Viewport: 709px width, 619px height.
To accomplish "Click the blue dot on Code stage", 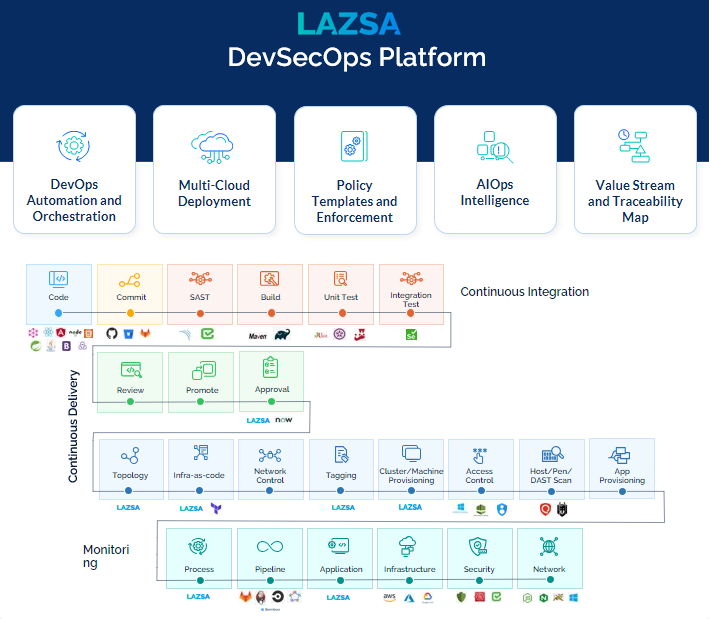I will (x=58, y=313).
